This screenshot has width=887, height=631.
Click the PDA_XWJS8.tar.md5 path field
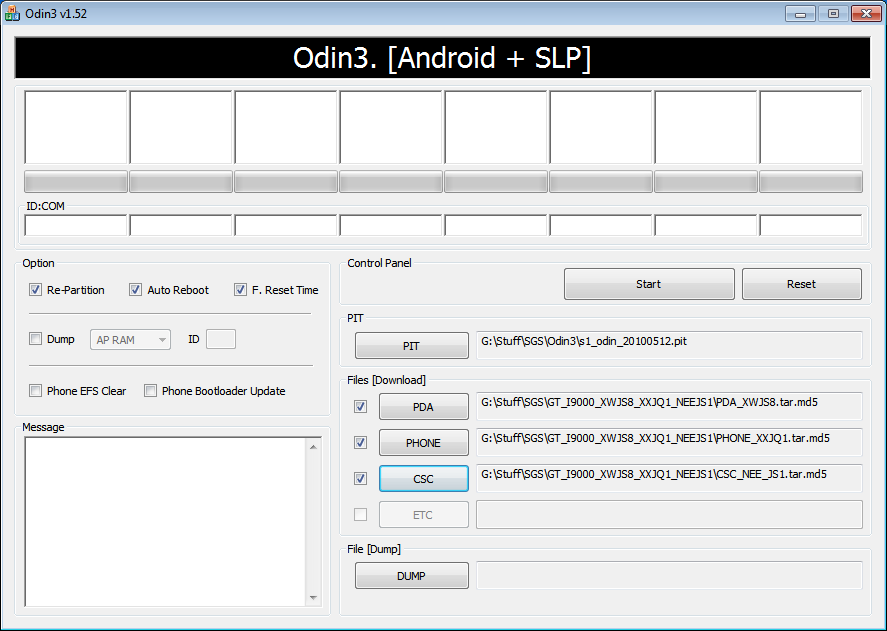click(669, 406)
